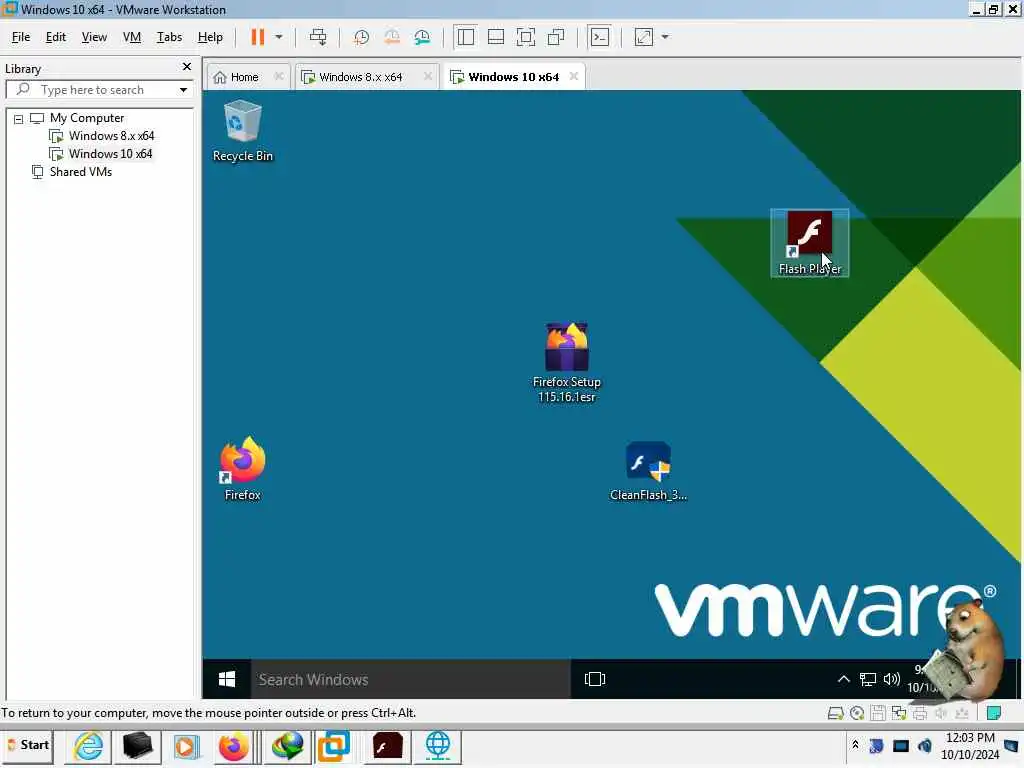Select Shared VMs in the library
Viewport: 1024px width, 768px height.
(x=80, y=172)
